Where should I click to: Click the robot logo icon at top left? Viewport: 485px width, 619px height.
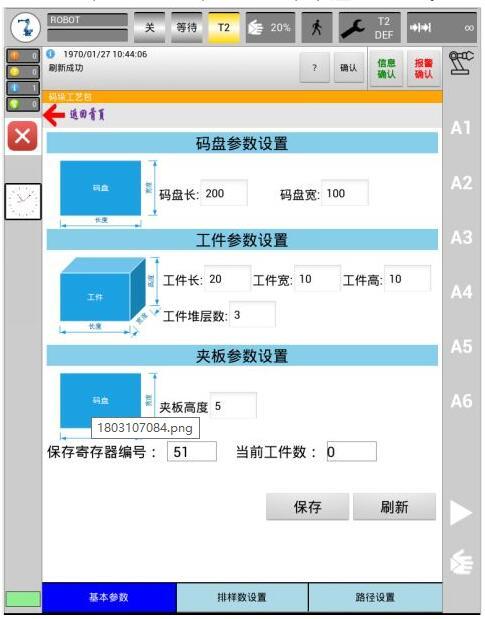(x=25, y=27)
